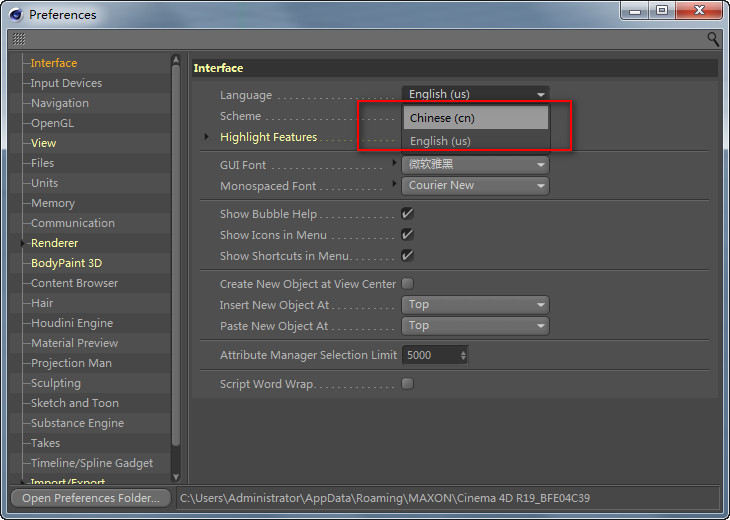
Task: Select Sketch and Toon category
Action: (75, 403)
